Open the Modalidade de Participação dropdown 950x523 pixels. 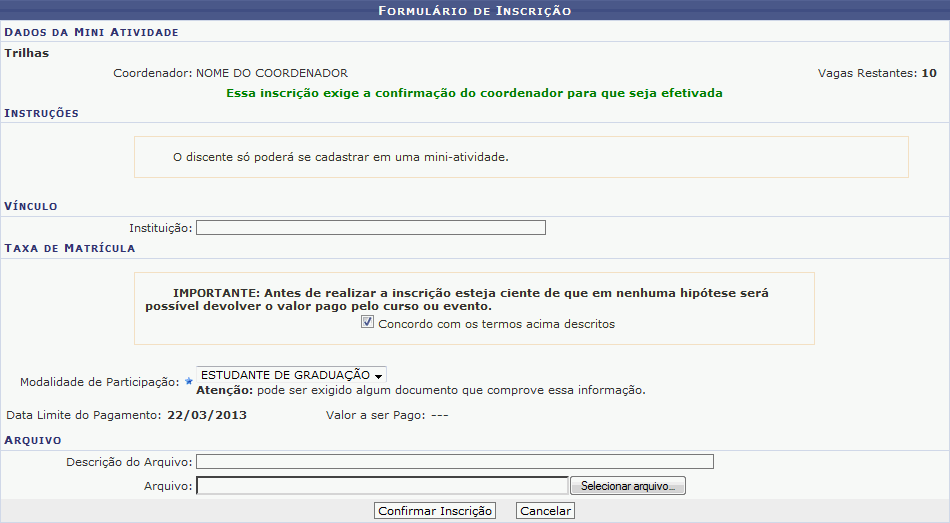291,375
